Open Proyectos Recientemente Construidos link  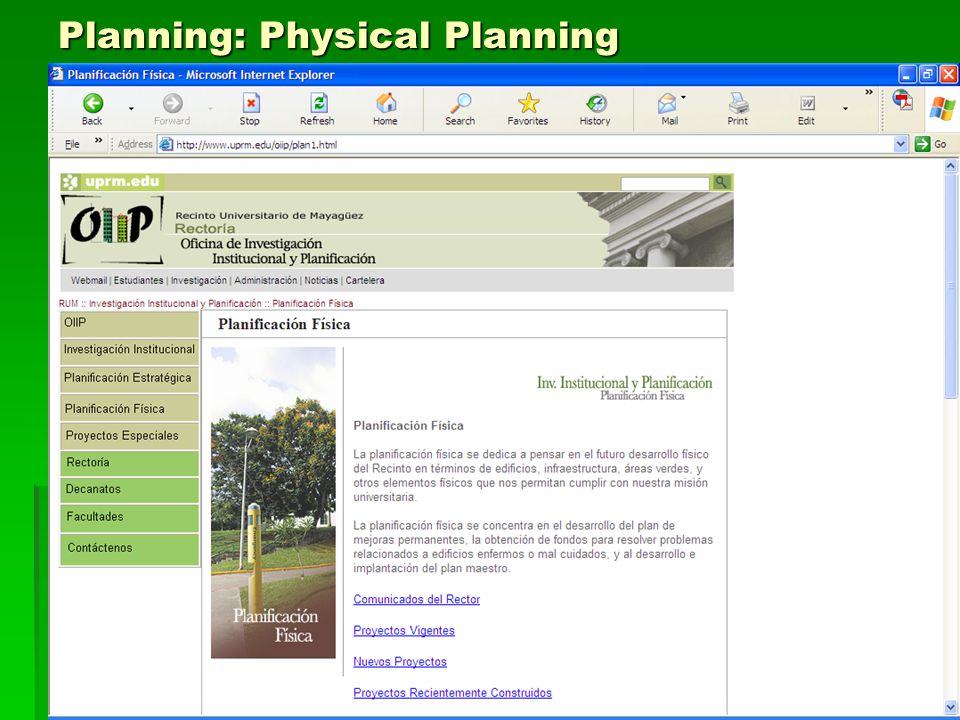pyautogui.click(x=452, y=693)
